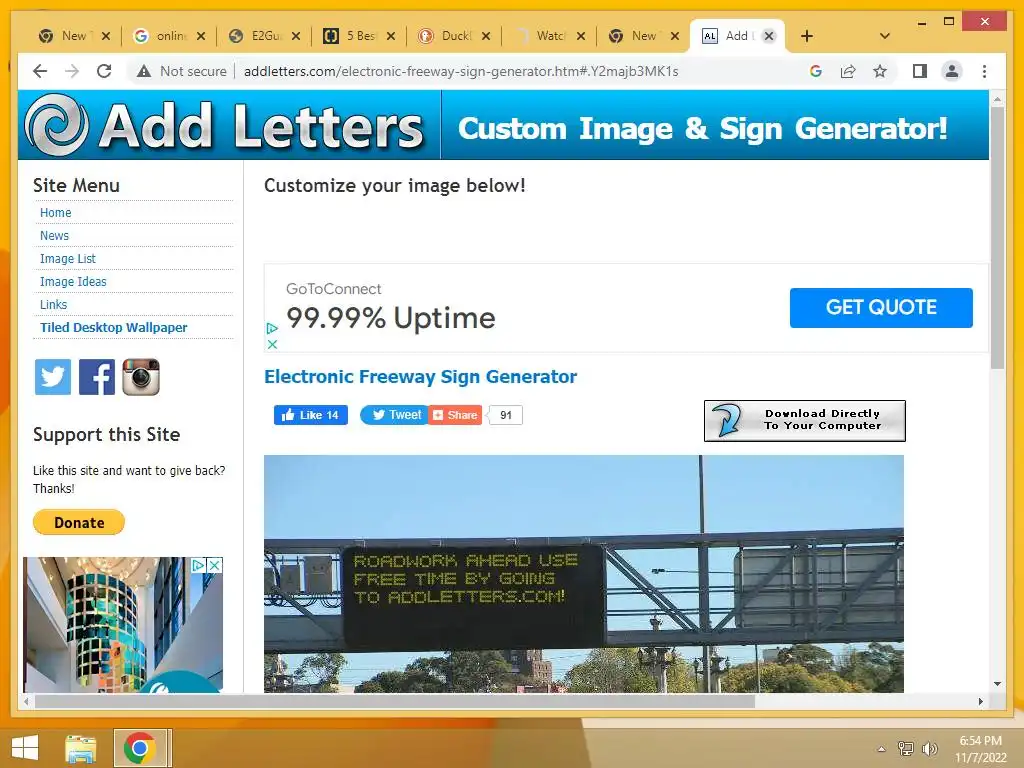The image size is (1024, 768).
Task: Open the Chrome profile avatar
Action: click(952, 71)
